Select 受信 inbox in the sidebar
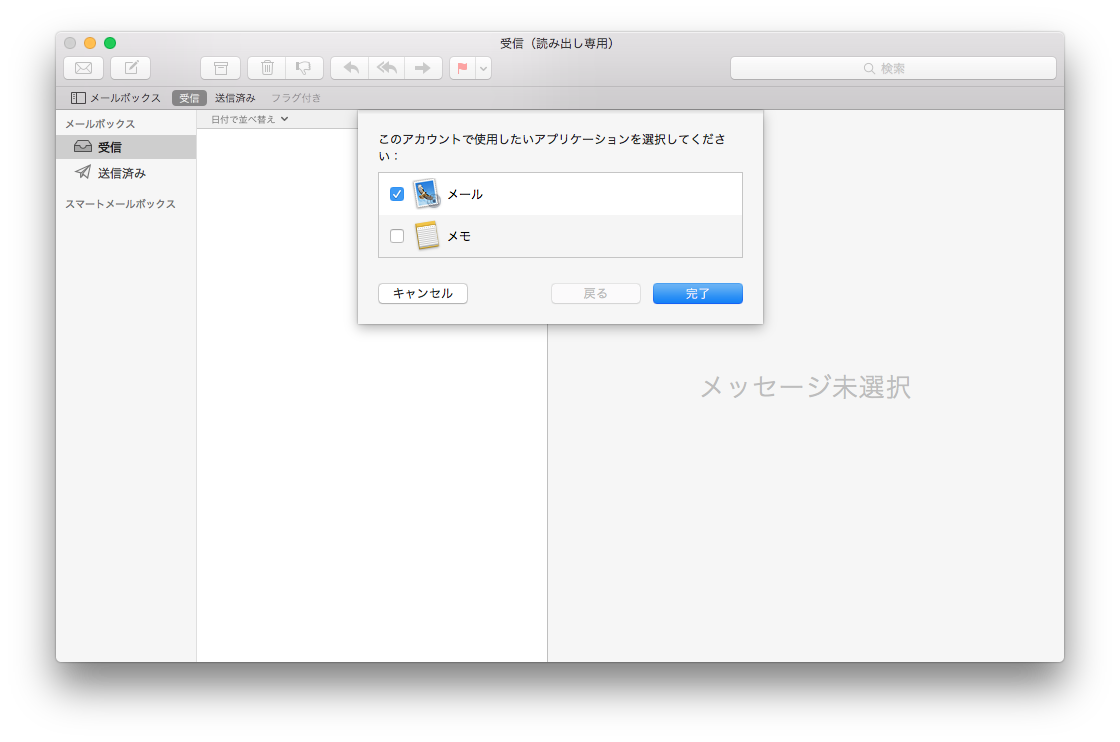 (x=126, y=147)
